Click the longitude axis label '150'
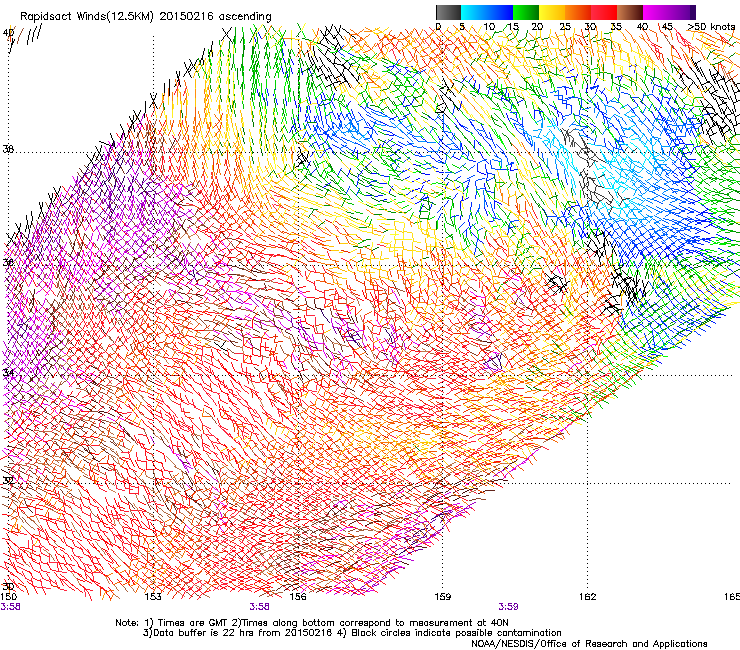 click(x=9, y=597)
